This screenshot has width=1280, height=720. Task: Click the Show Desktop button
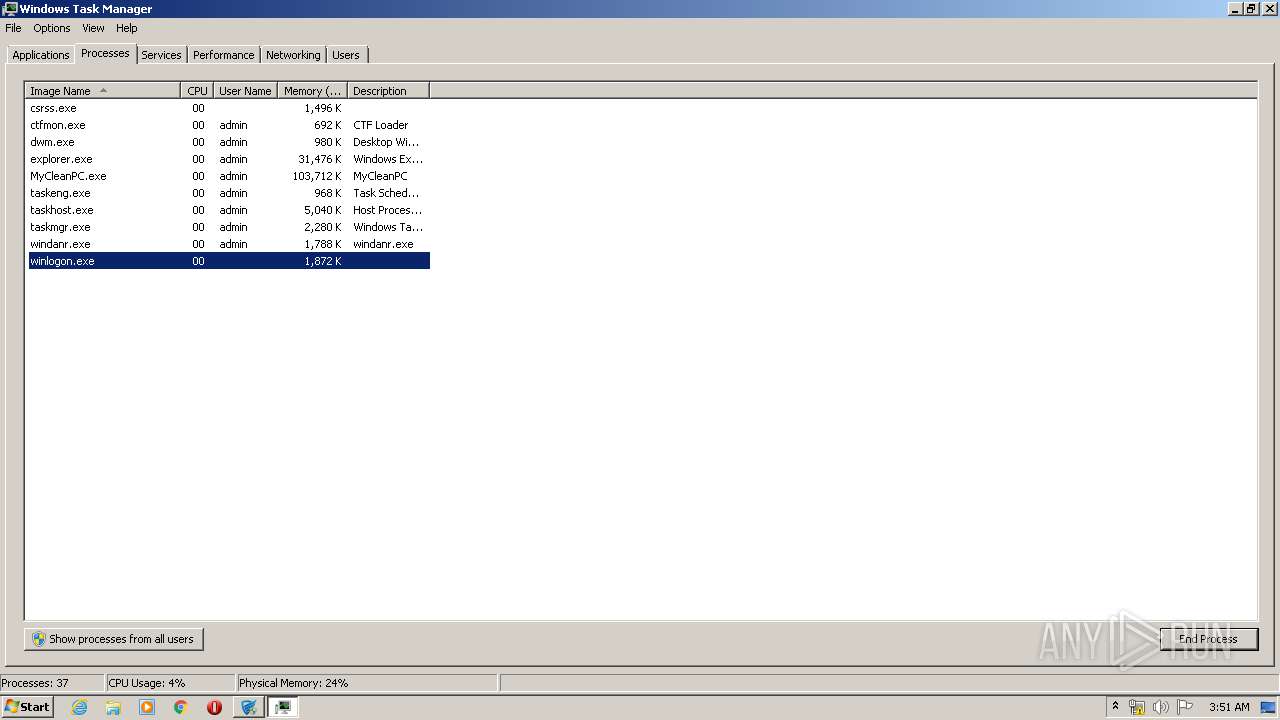point(1270,707)
